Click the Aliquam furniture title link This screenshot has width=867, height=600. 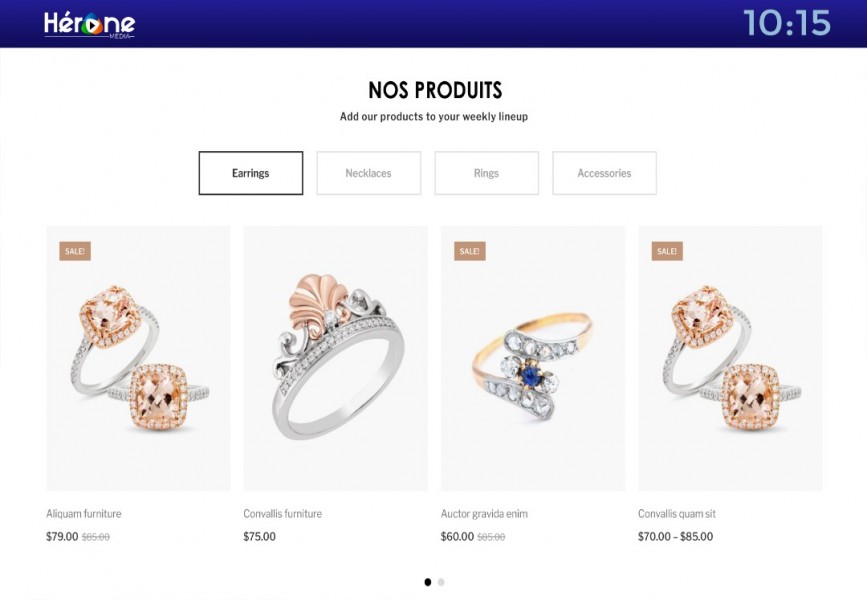pos(83,514)
